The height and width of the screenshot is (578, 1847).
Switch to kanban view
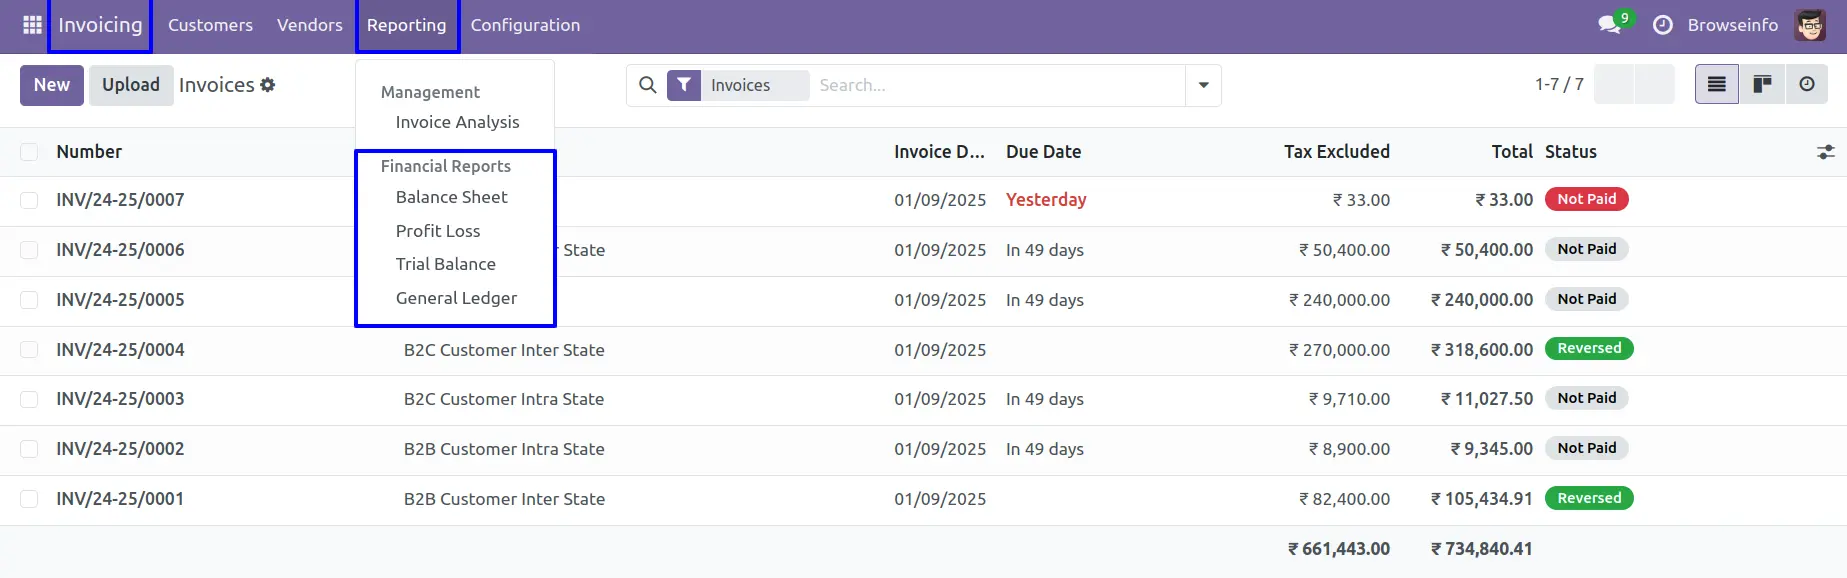1762,85
